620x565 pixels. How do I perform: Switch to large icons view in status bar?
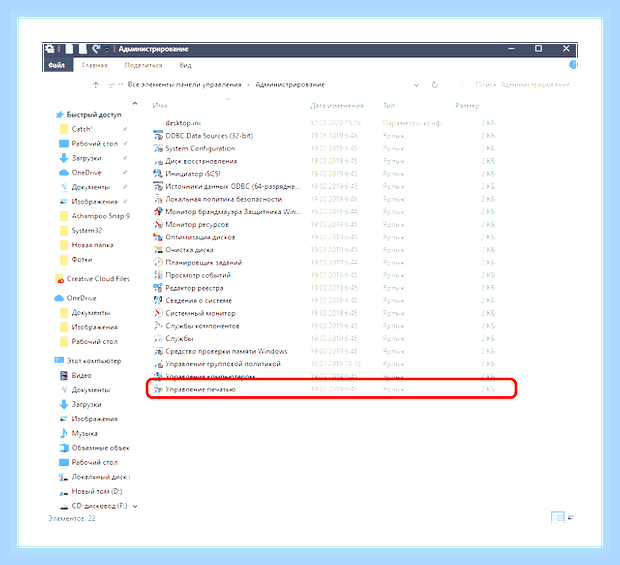tap(571, 517)
